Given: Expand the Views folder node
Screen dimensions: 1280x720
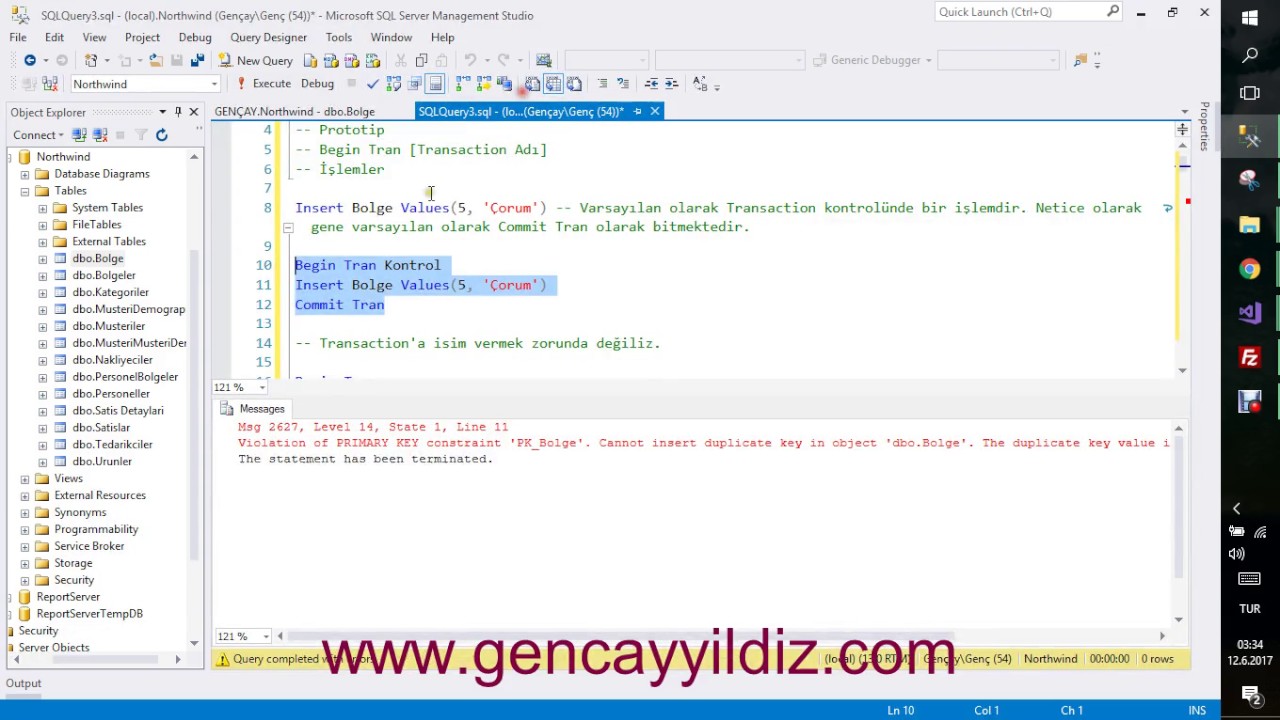Looking at the screenshot, I should (x=25, y=478).
